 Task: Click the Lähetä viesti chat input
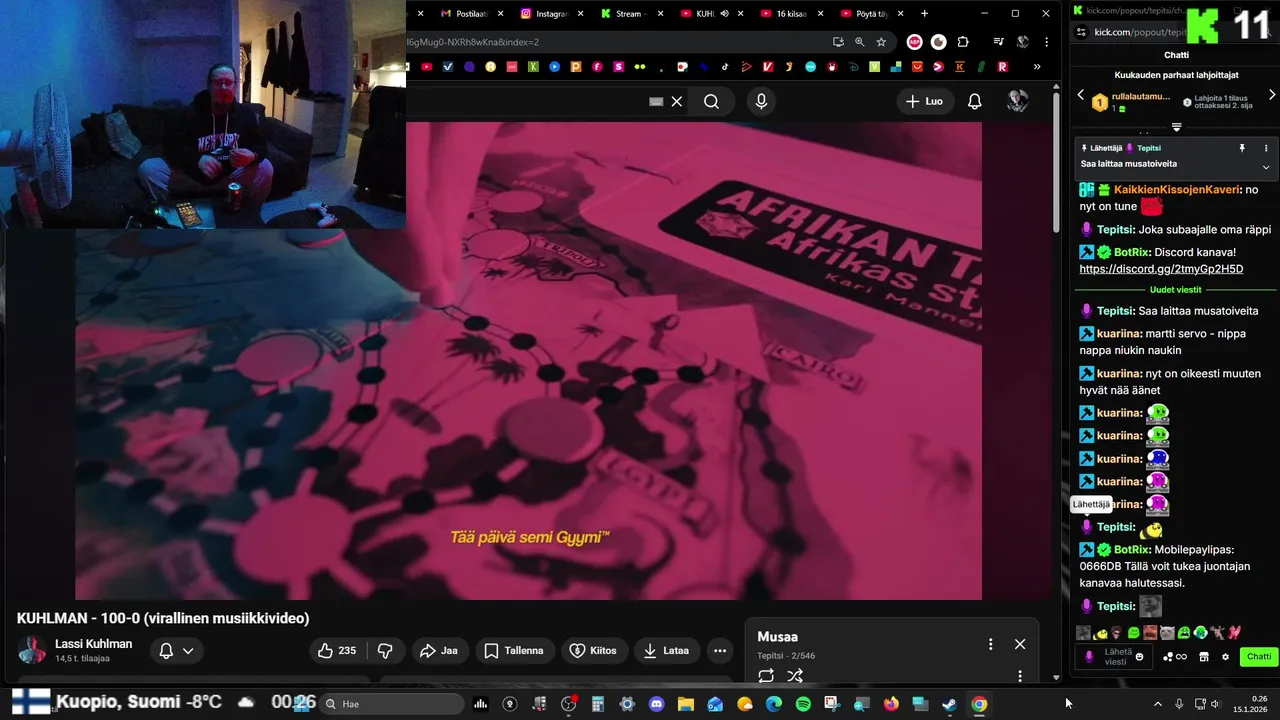pyautogui.click(x=1115, y=657)
